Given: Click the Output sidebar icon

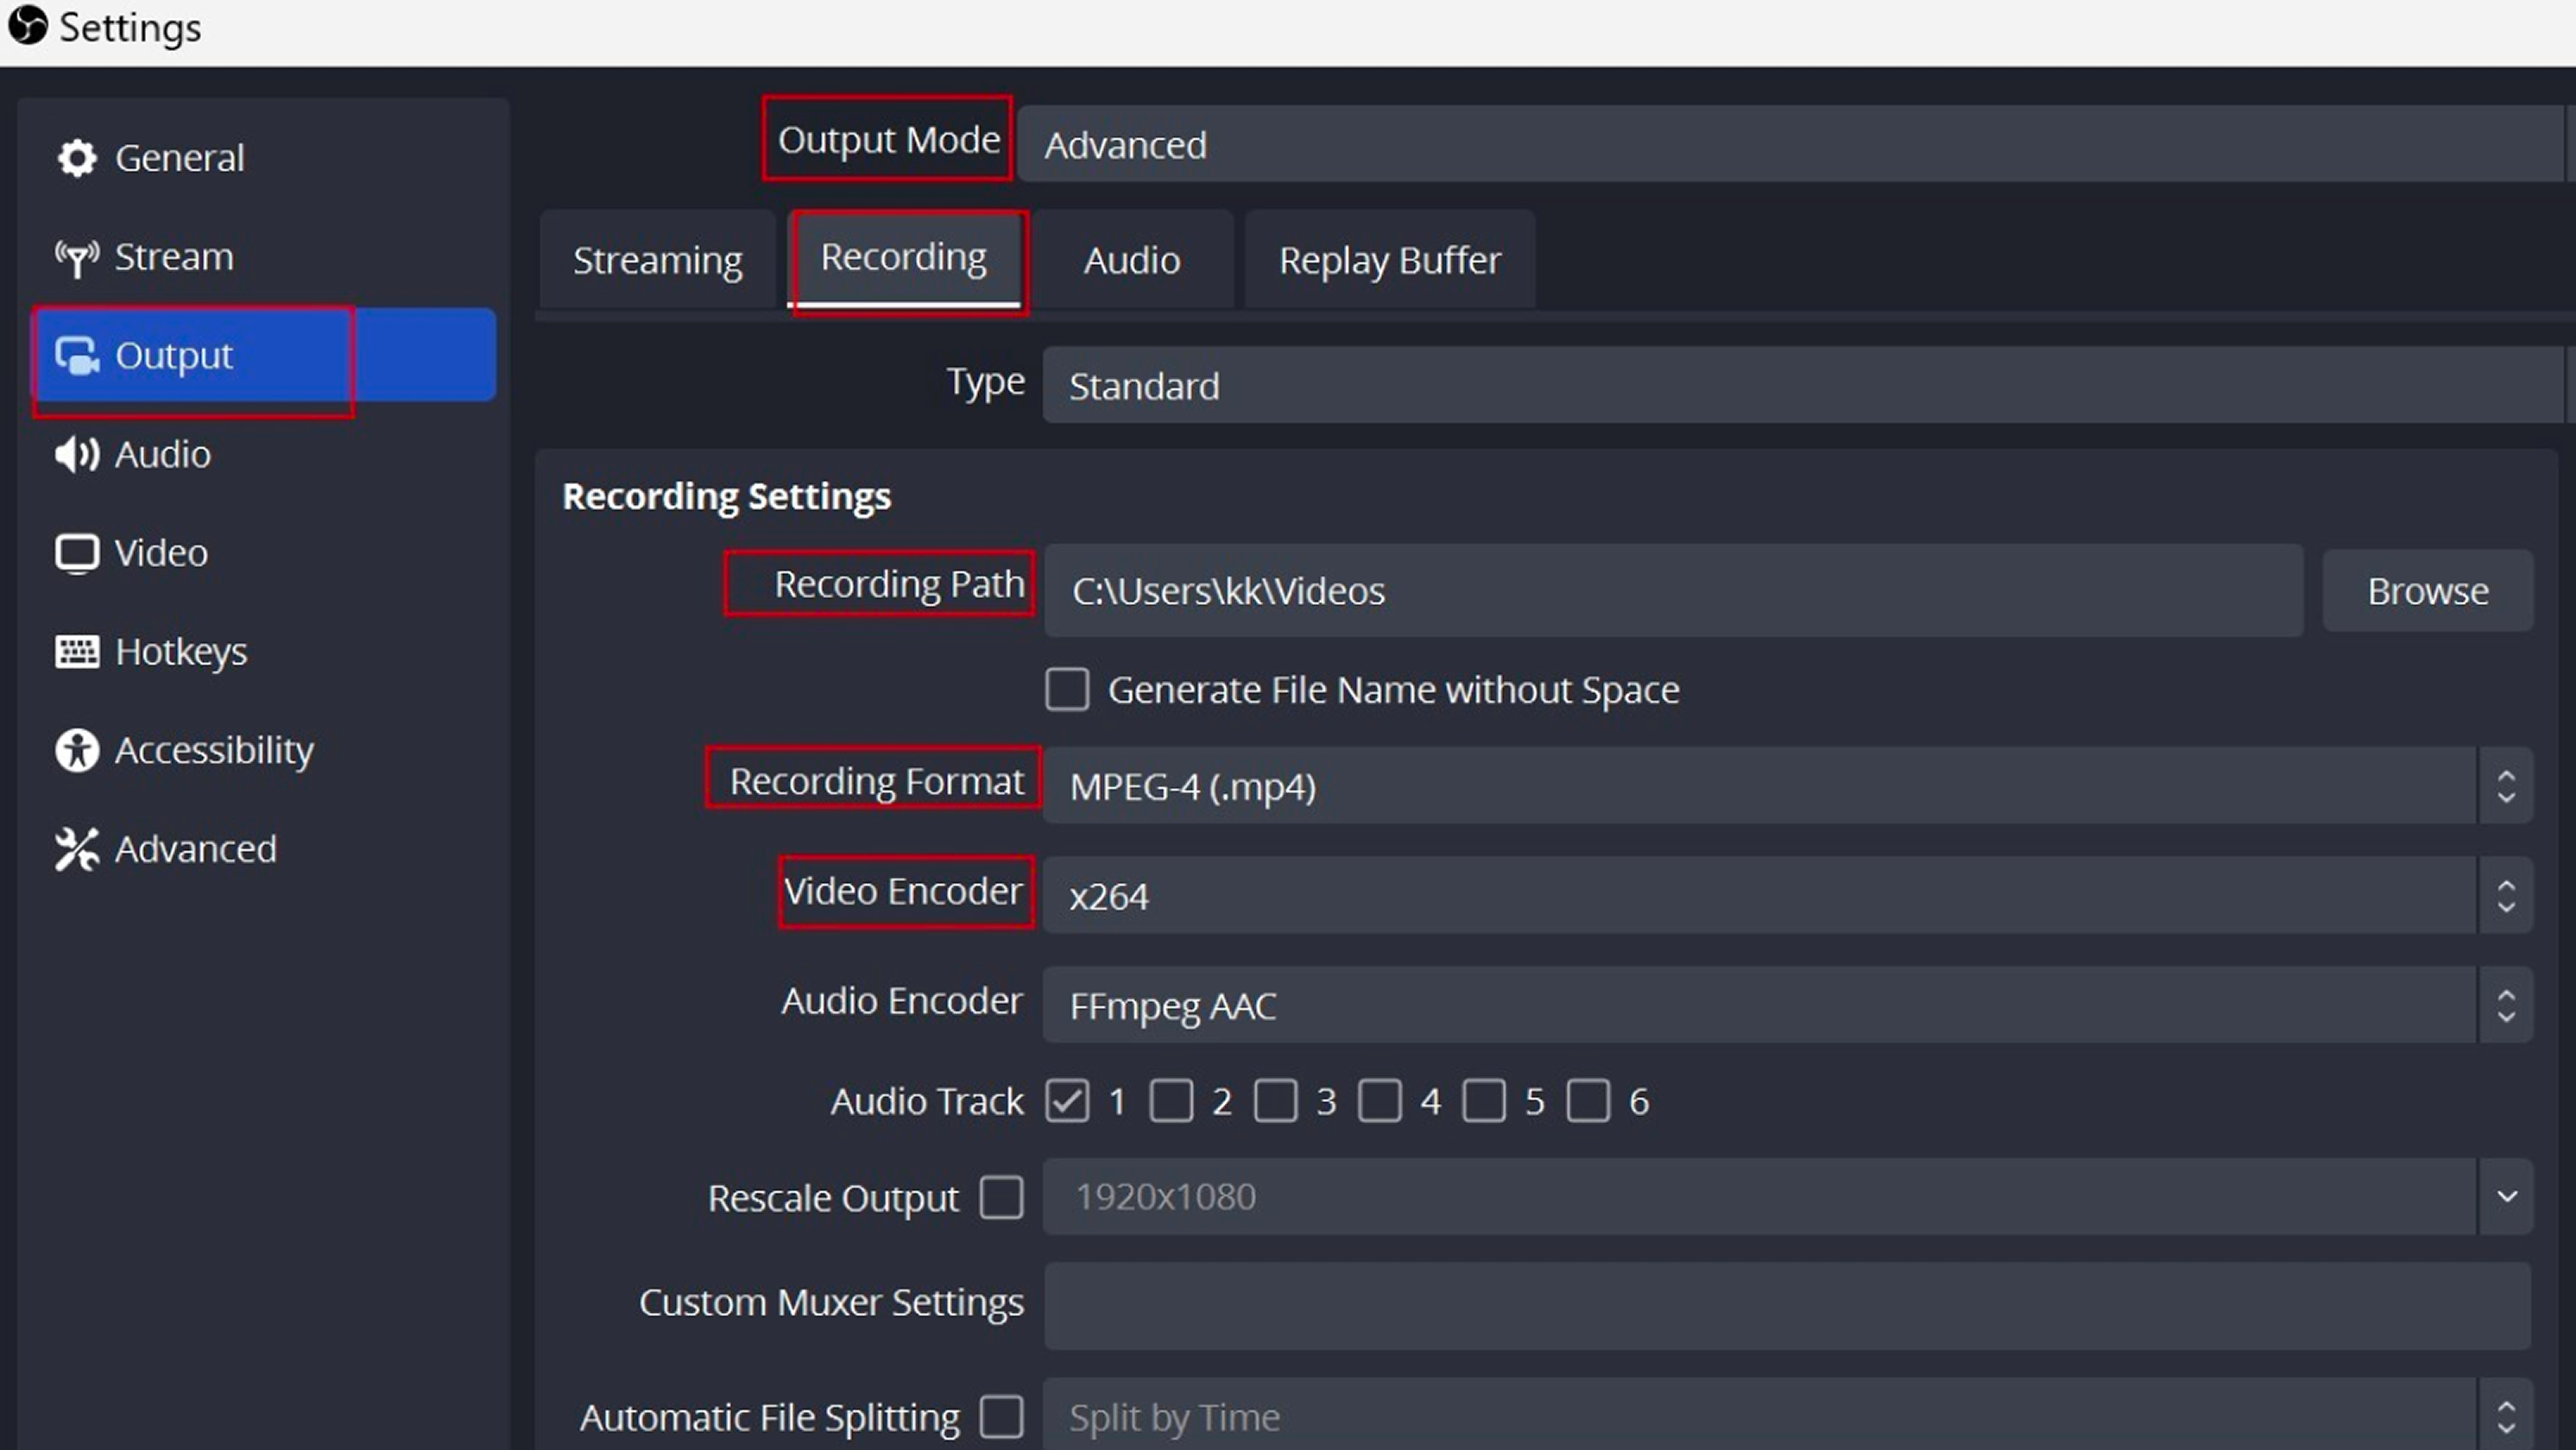Looking at the screenshot, I should (x=77, y=356).
